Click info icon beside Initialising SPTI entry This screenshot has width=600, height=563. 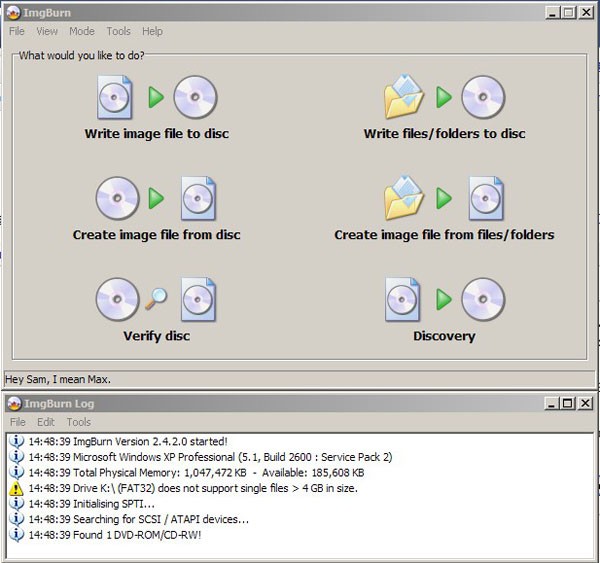16,504
